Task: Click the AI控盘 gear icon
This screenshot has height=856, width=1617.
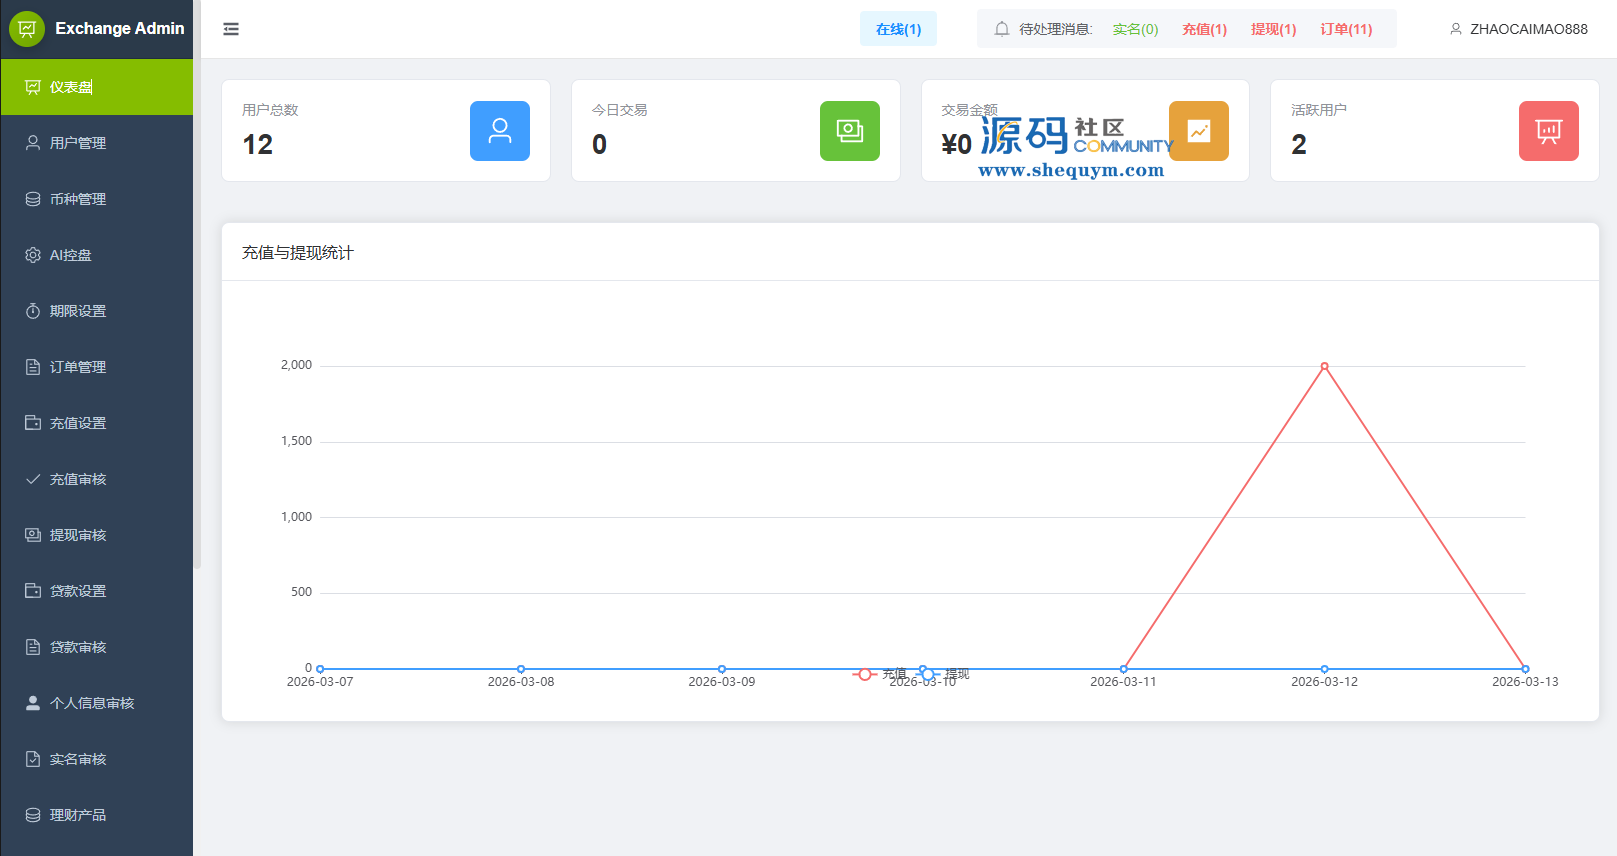Action: point(33,255)
